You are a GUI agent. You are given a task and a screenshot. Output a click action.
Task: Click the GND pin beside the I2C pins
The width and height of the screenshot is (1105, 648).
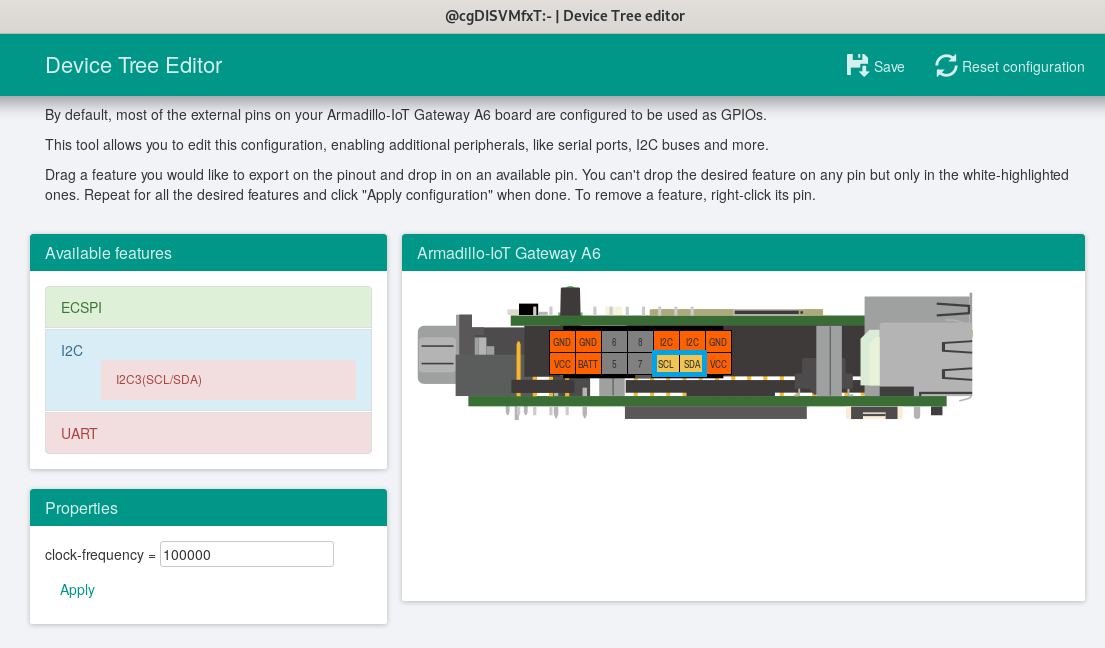[x=718, y=342]
